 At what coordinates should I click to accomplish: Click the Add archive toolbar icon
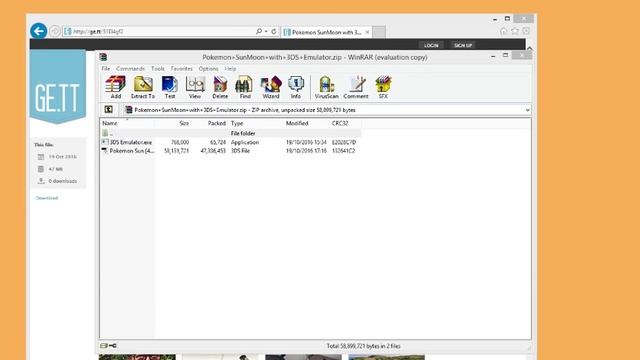[116, 87]
